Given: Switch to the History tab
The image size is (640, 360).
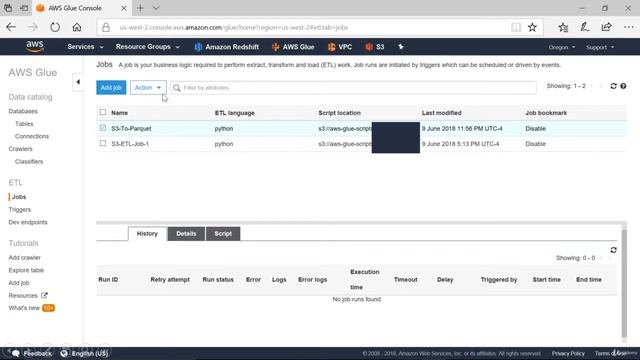Looking at the screenshot, I should point(147,233).
